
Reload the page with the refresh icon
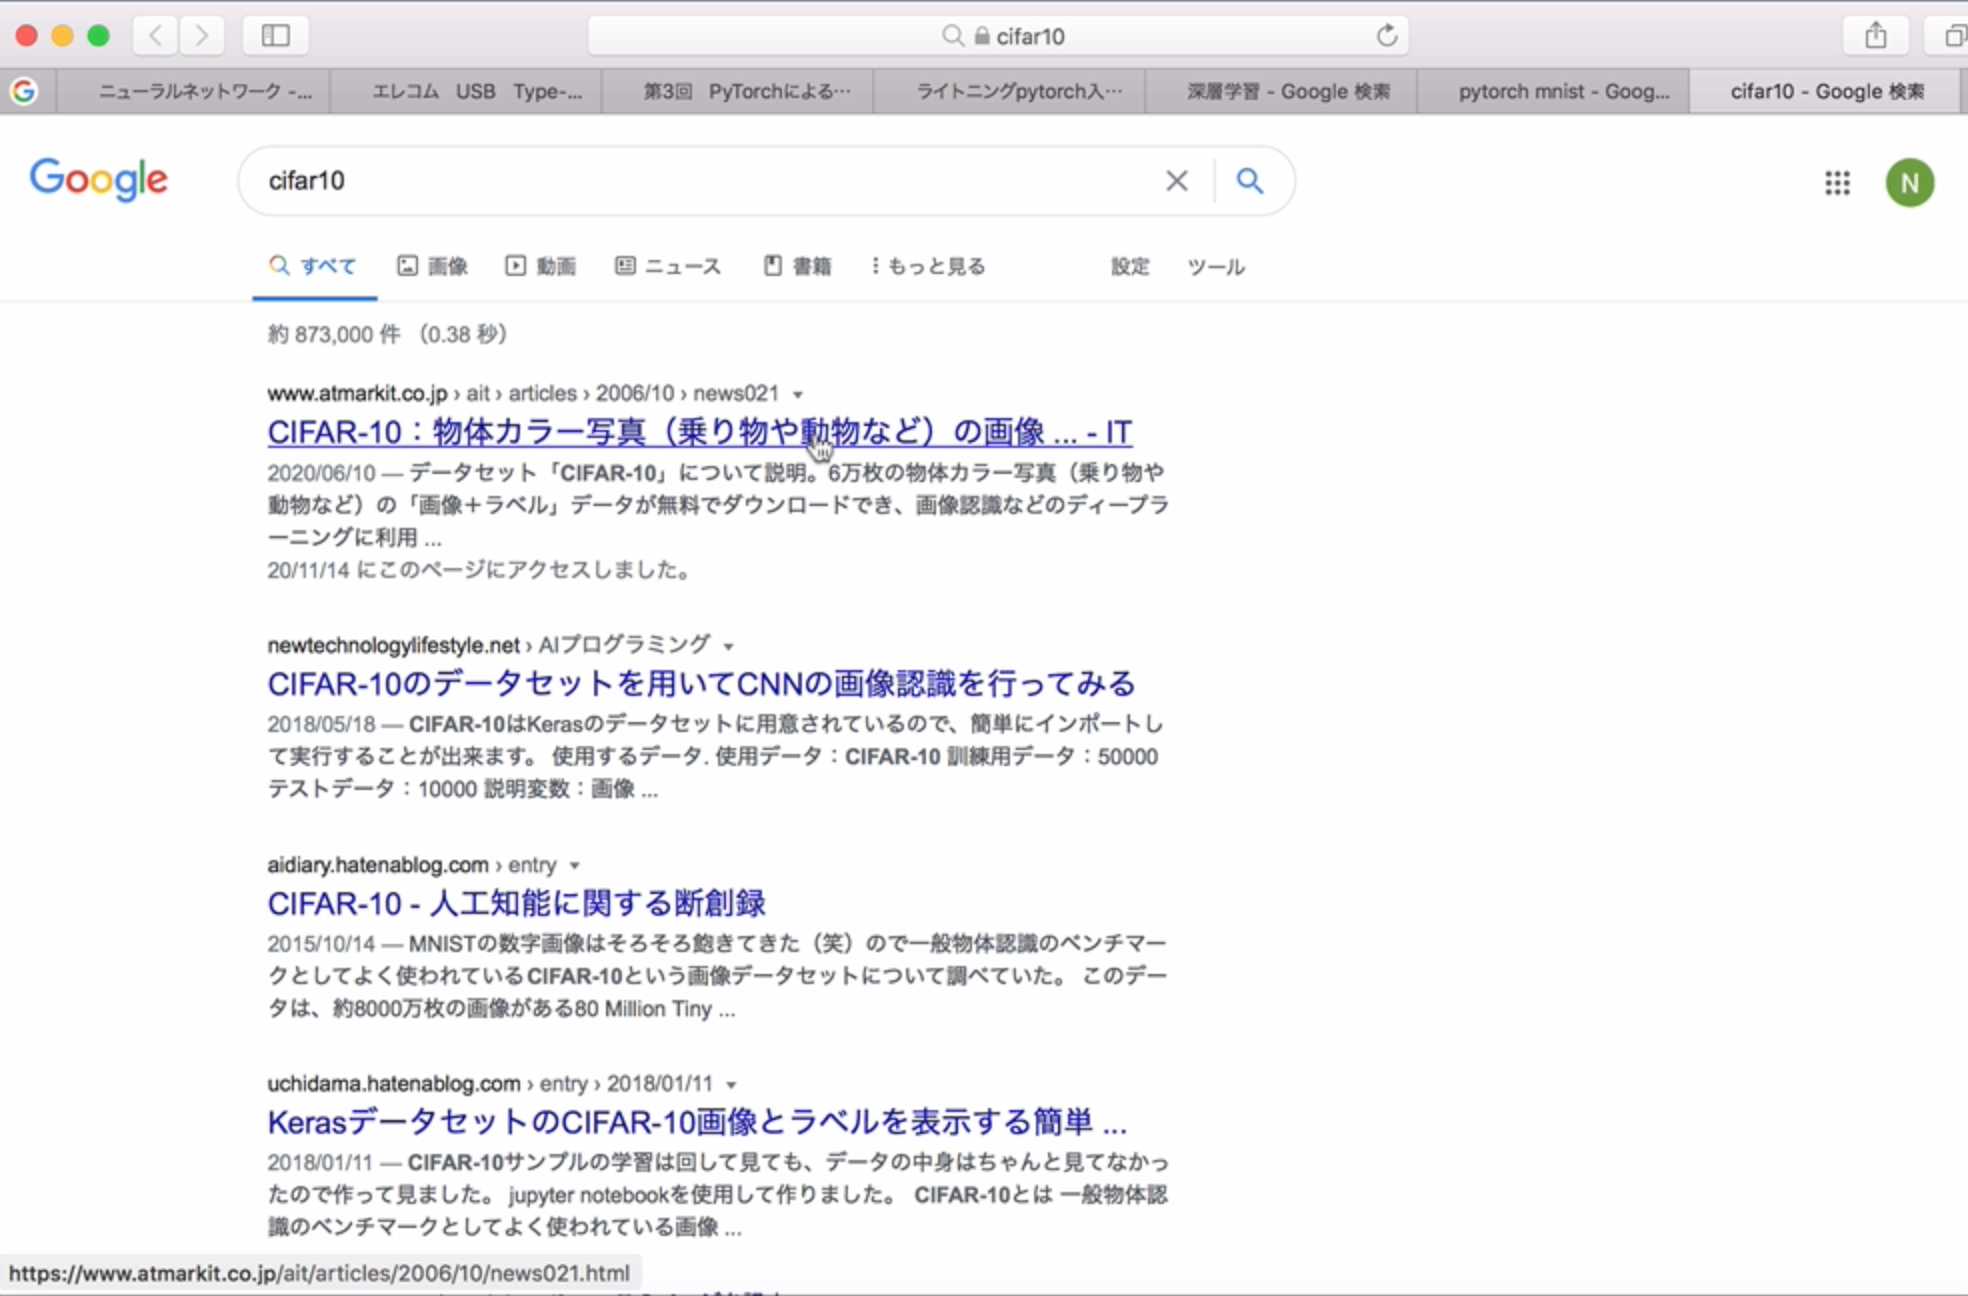(x=1386, y=36)
